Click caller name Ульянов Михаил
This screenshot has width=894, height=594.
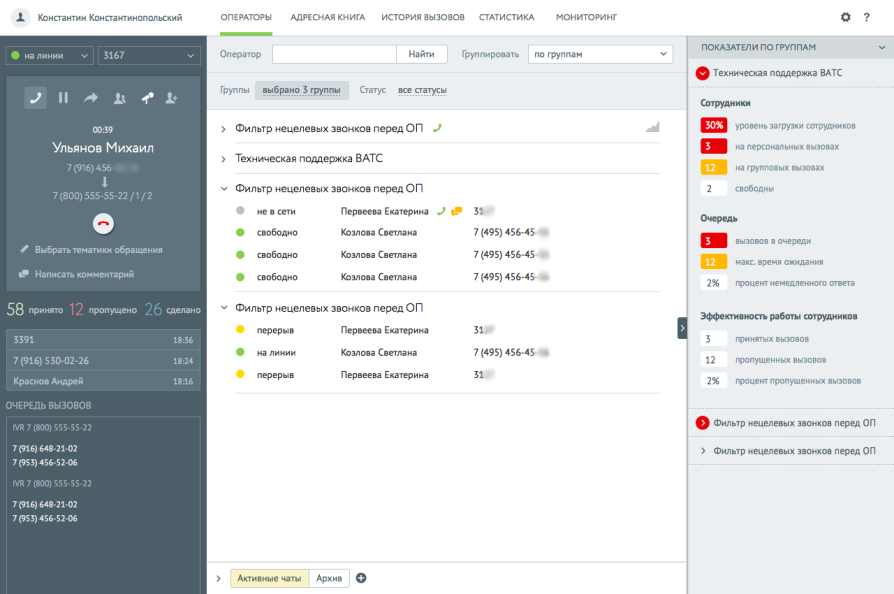[103, 148]
